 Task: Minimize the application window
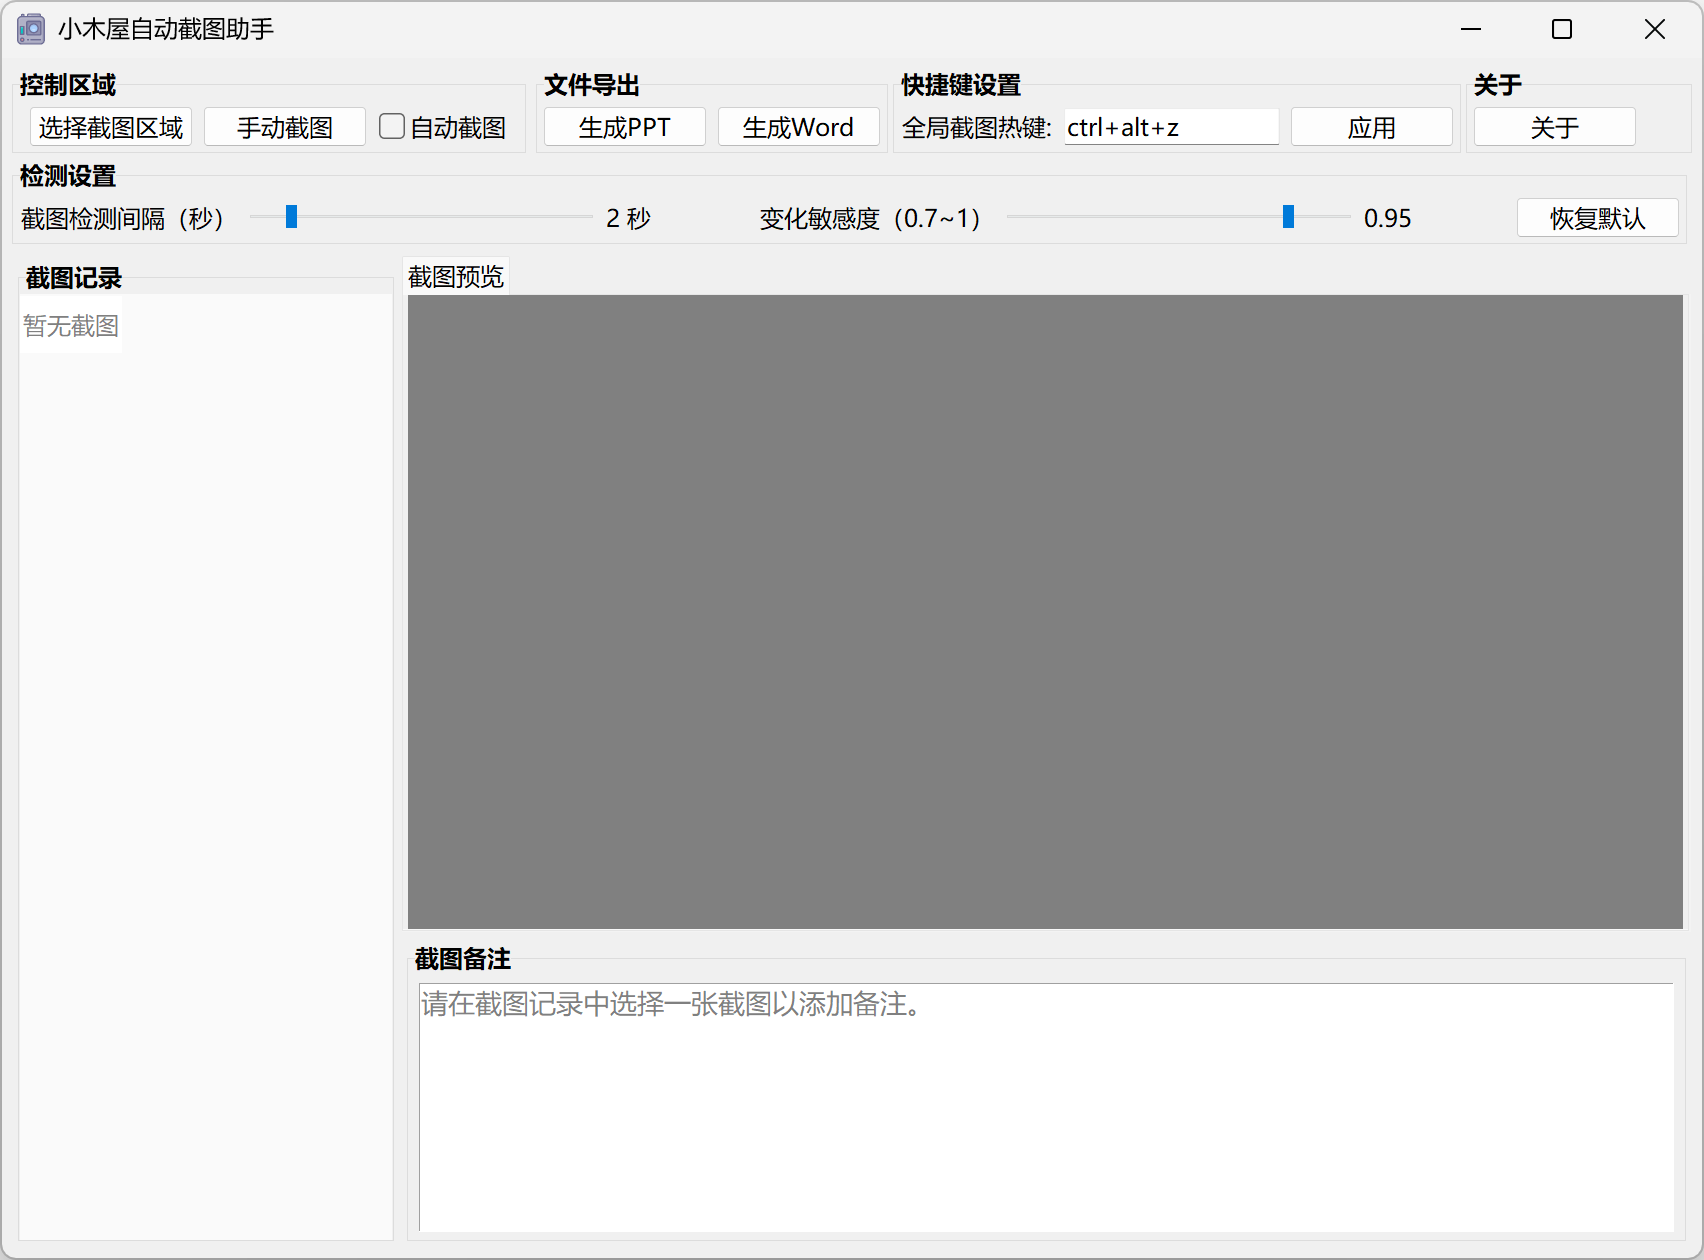click(x=1470, y=29)
